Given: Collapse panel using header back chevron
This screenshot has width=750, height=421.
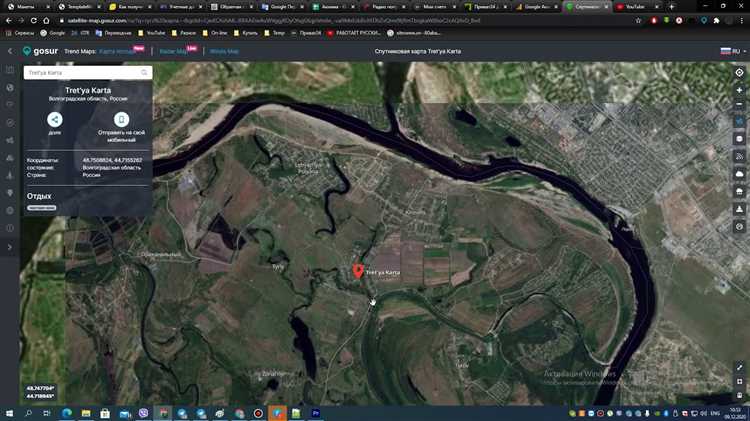Looking at the screenshot, I should pyautogui.click(x=10, y=51).
